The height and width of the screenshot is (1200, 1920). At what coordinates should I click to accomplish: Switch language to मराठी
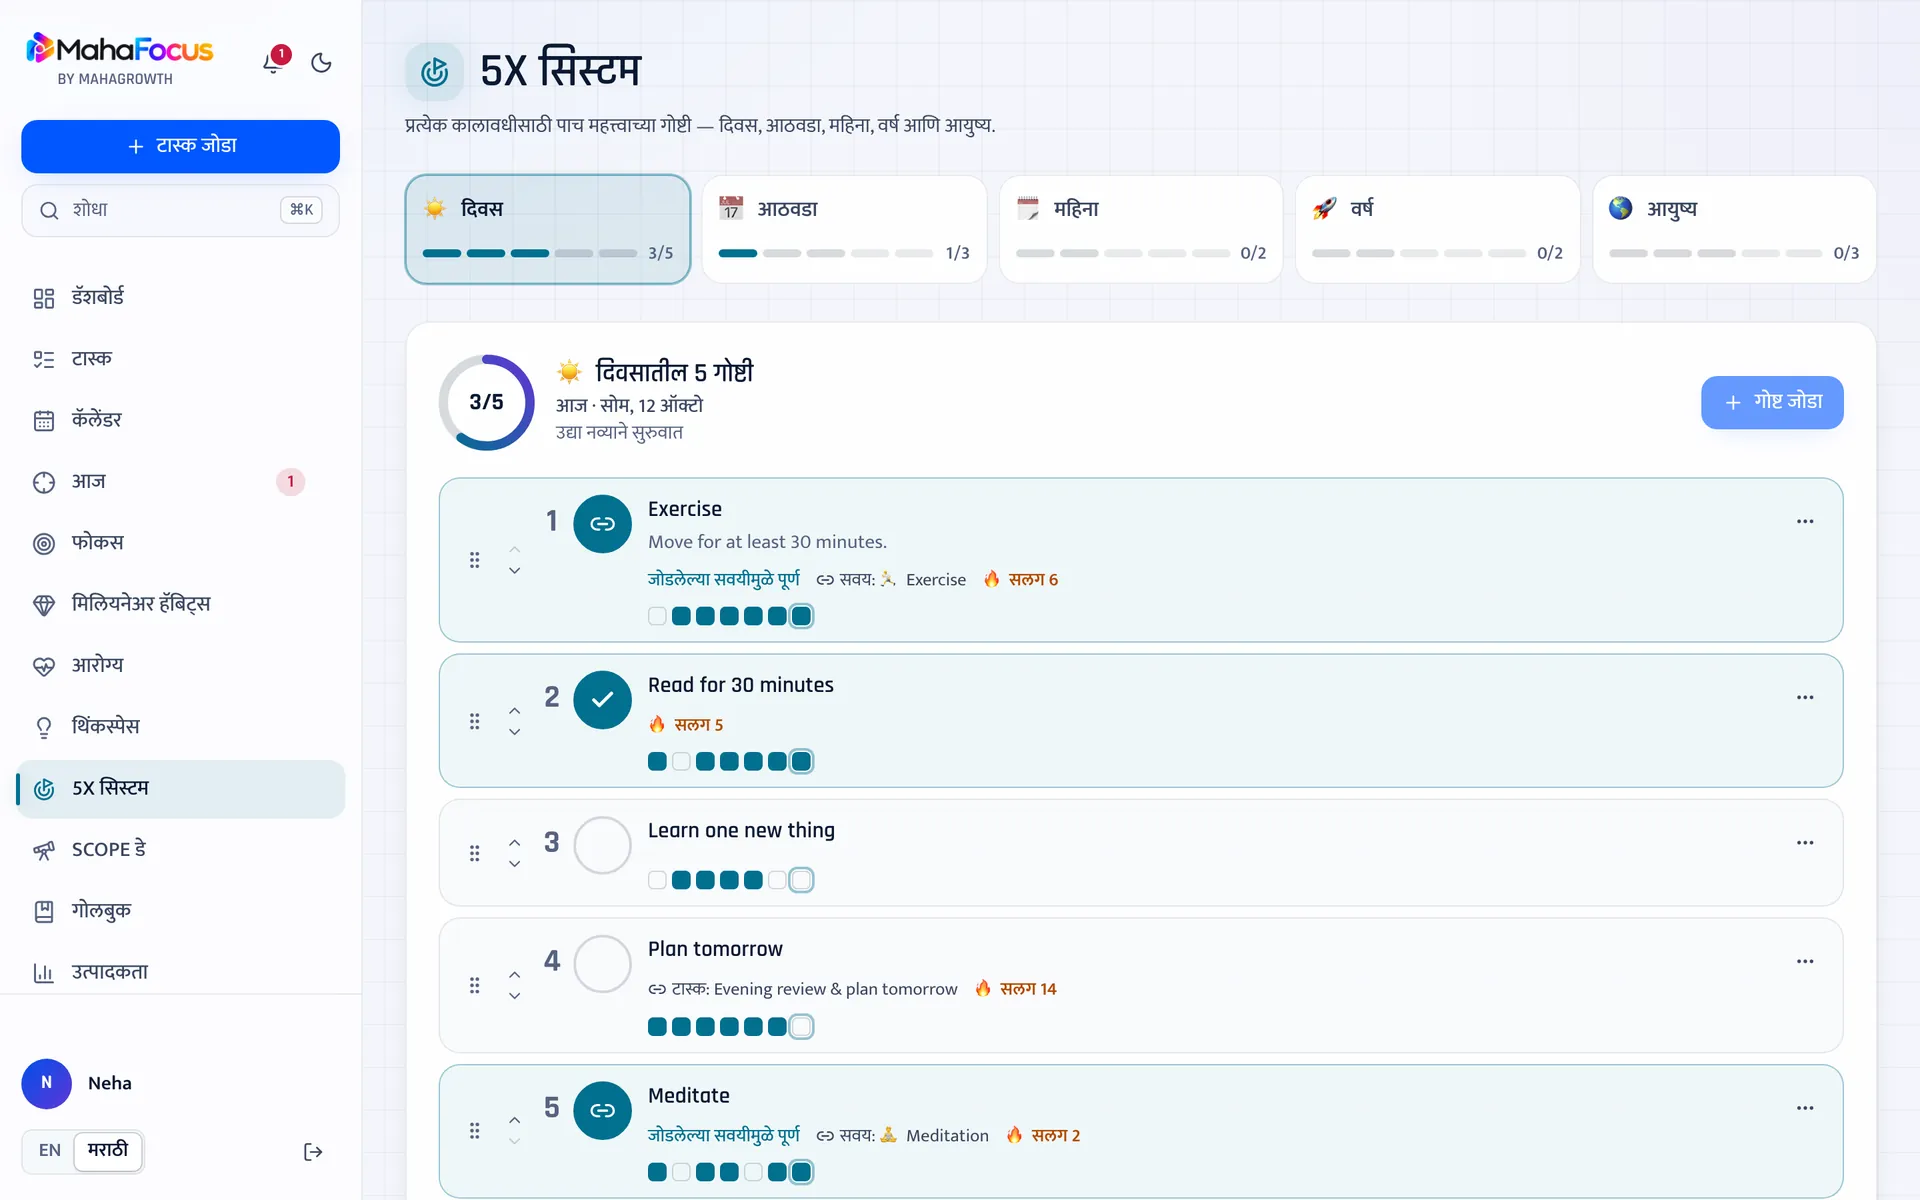108,1151
